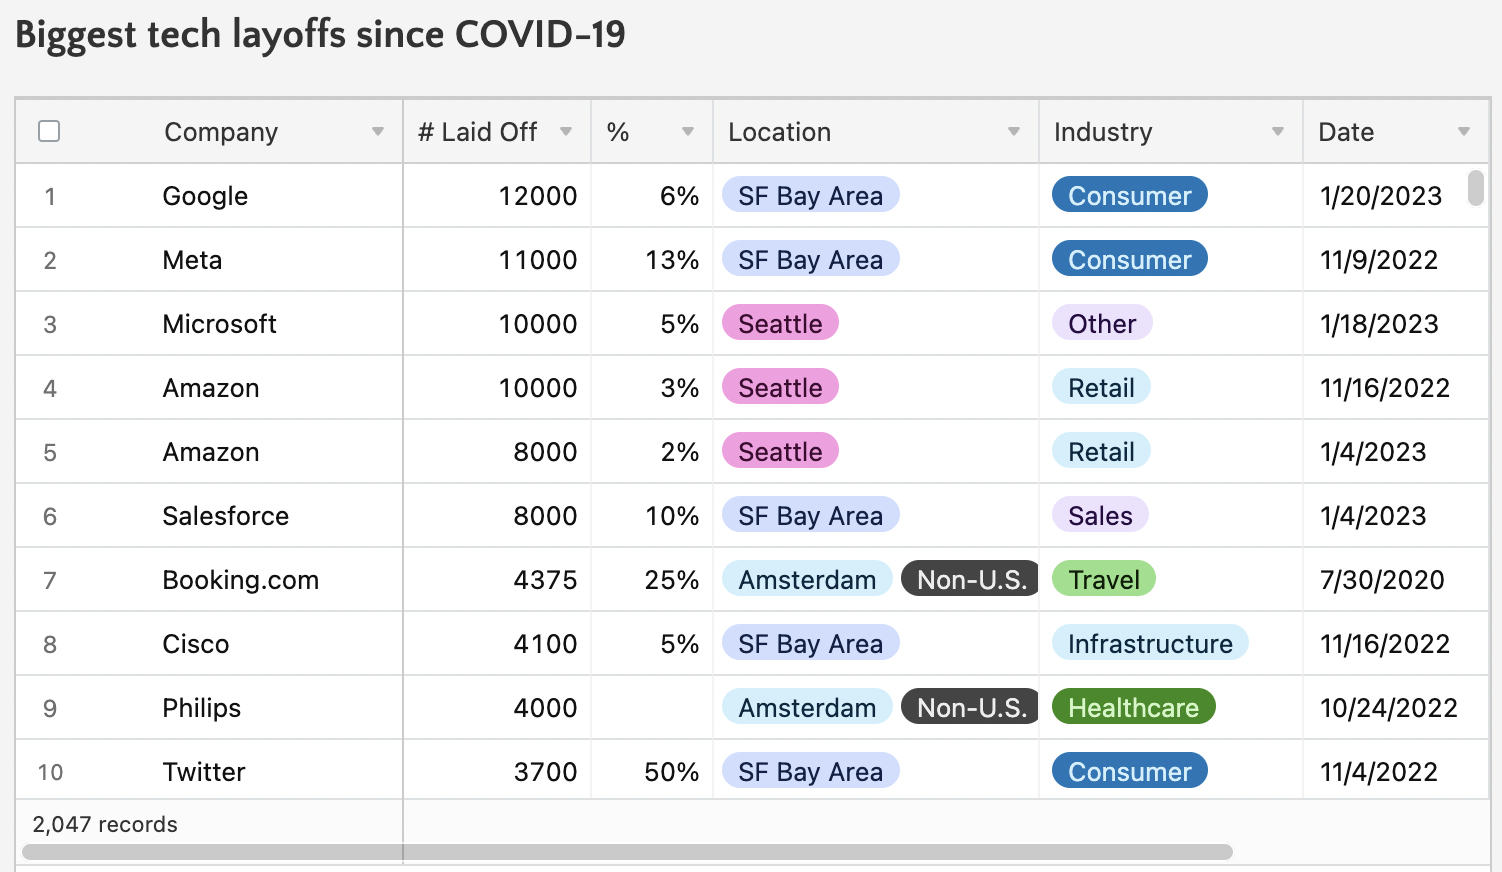1502x872 pixels.
Task: Click the vertical scrollbar thumb
Action: click(x=1476, y=187)
